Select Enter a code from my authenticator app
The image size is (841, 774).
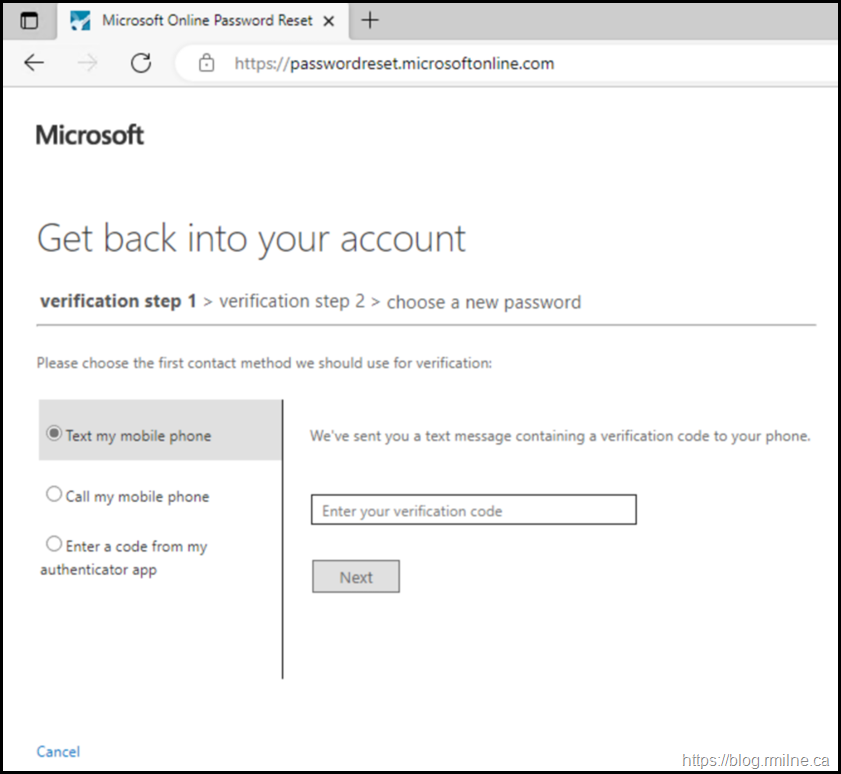click(x=54, y=544)
